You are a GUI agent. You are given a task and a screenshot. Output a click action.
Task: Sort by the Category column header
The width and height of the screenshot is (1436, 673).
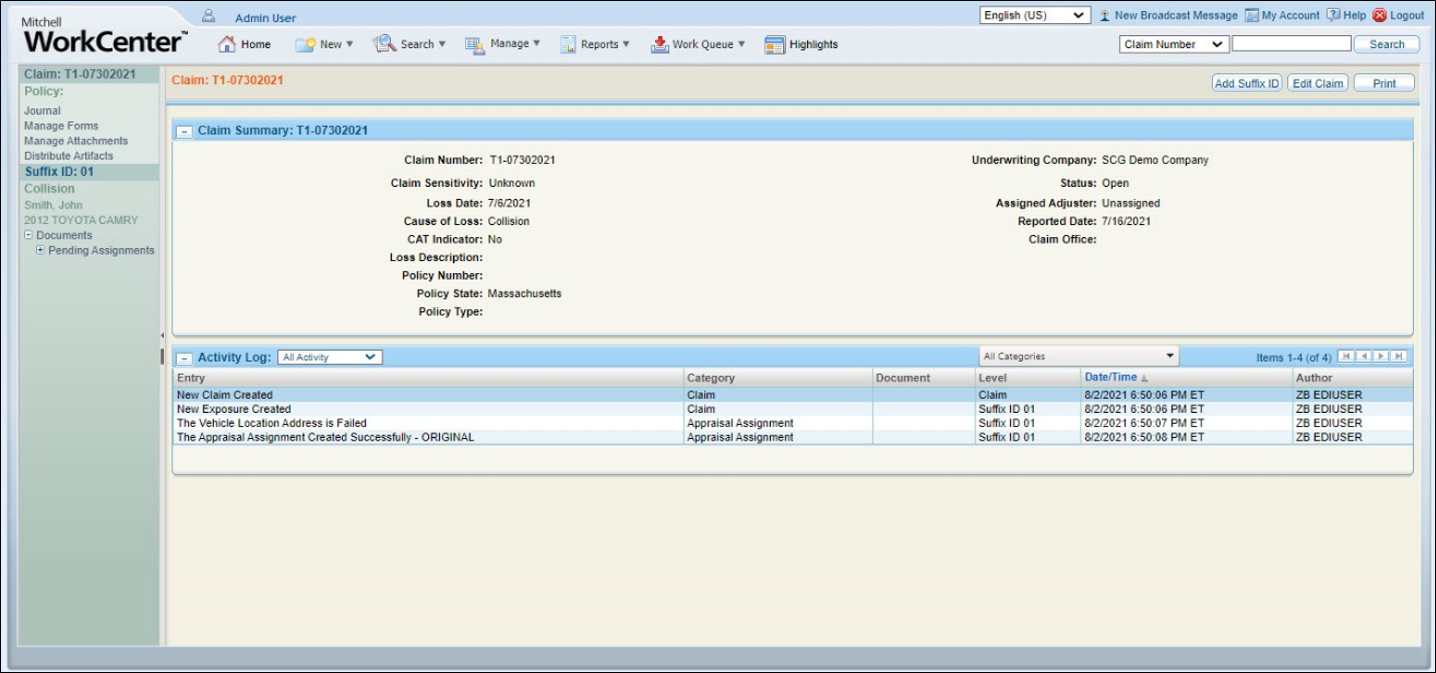point(778,378)
